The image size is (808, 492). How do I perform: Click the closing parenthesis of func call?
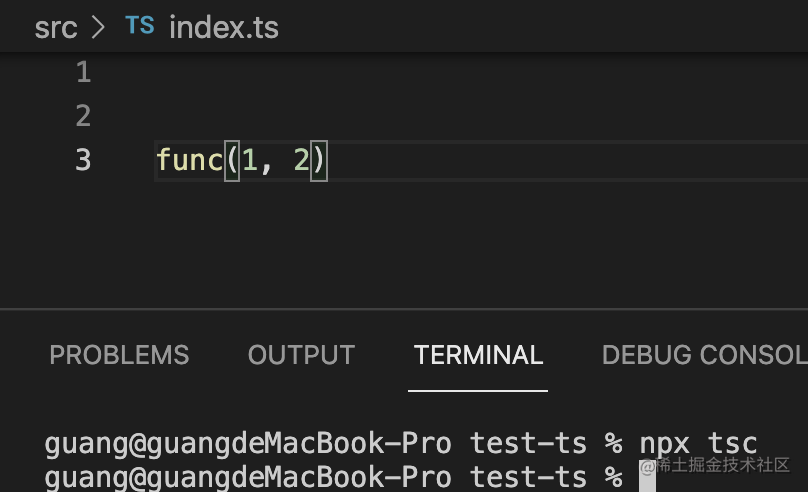coord(319,160)
